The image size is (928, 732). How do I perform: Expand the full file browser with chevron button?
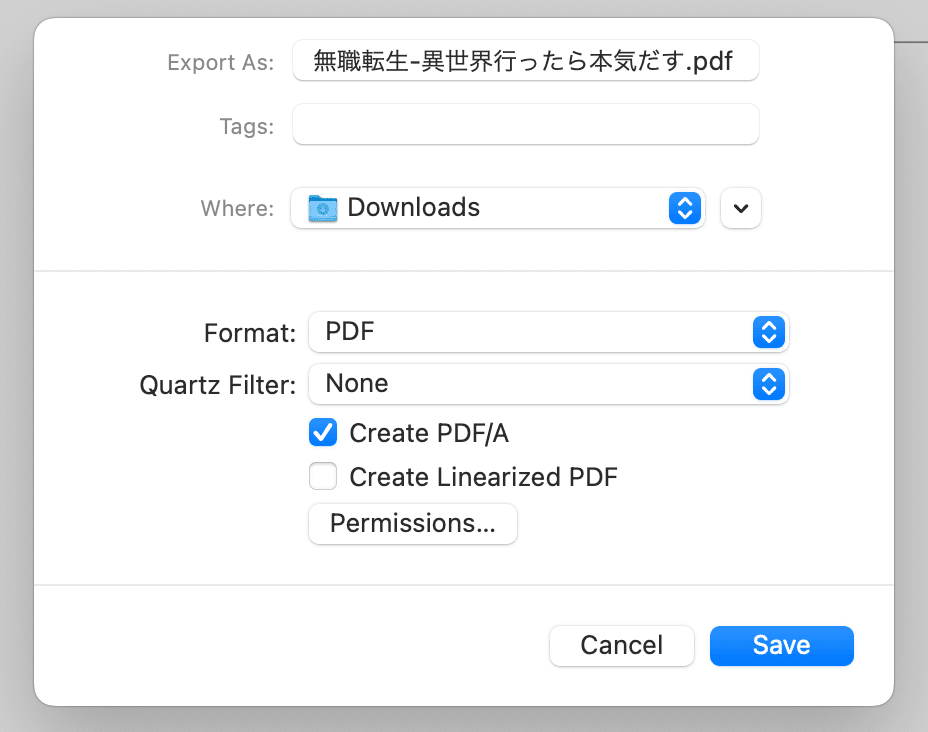coord(741,208)
